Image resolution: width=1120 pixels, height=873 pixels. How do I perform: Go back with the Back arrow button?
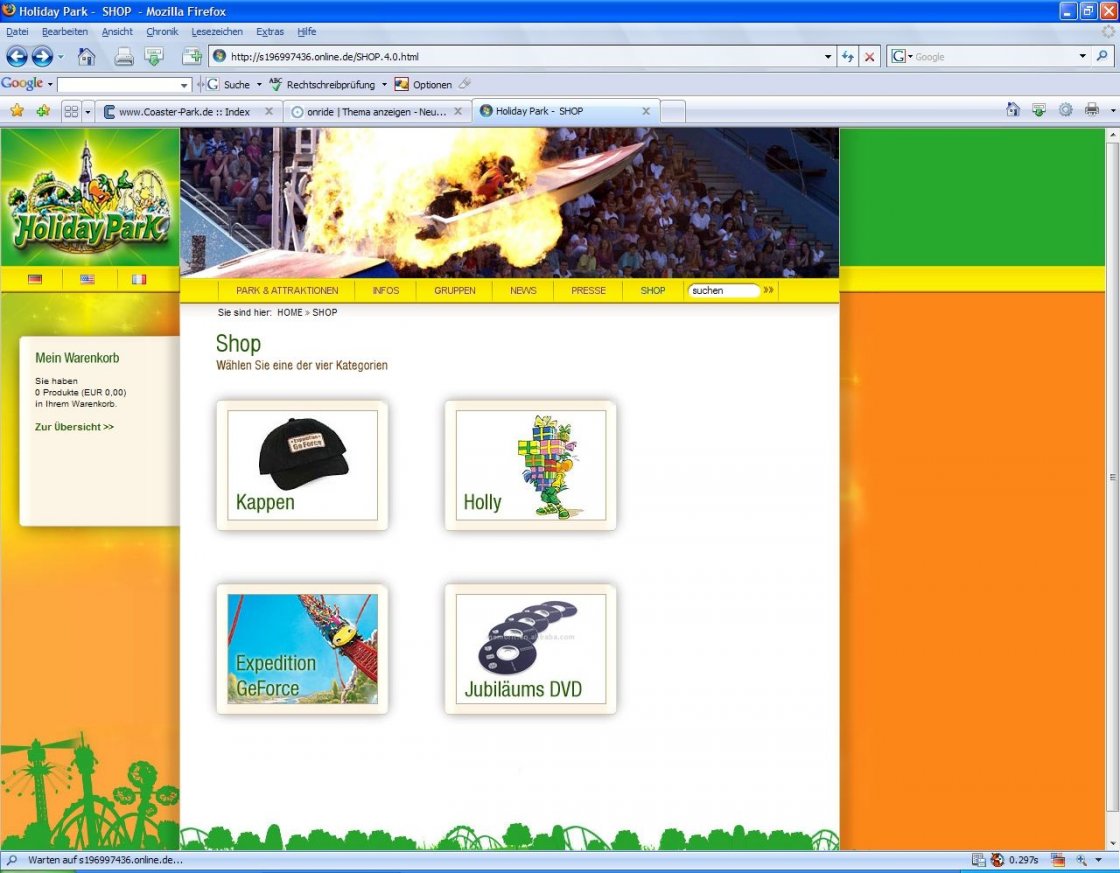[17, 56]
